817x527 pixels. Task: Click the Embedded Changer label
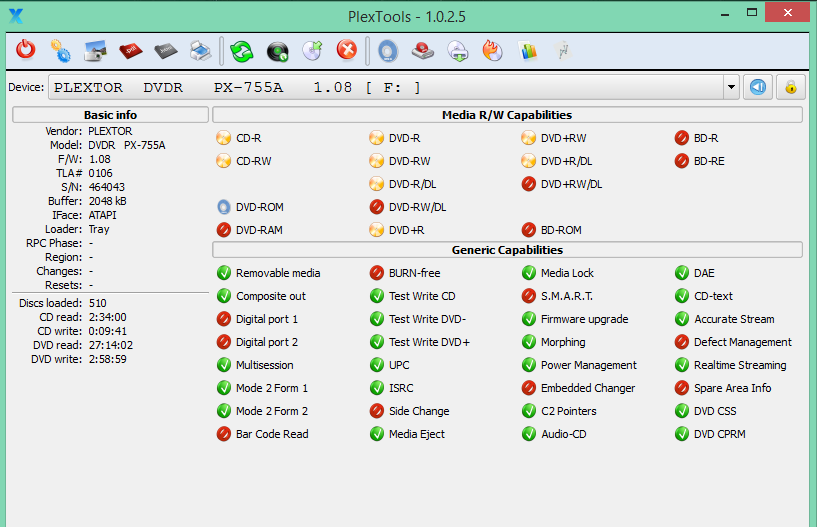pos(588,388)
